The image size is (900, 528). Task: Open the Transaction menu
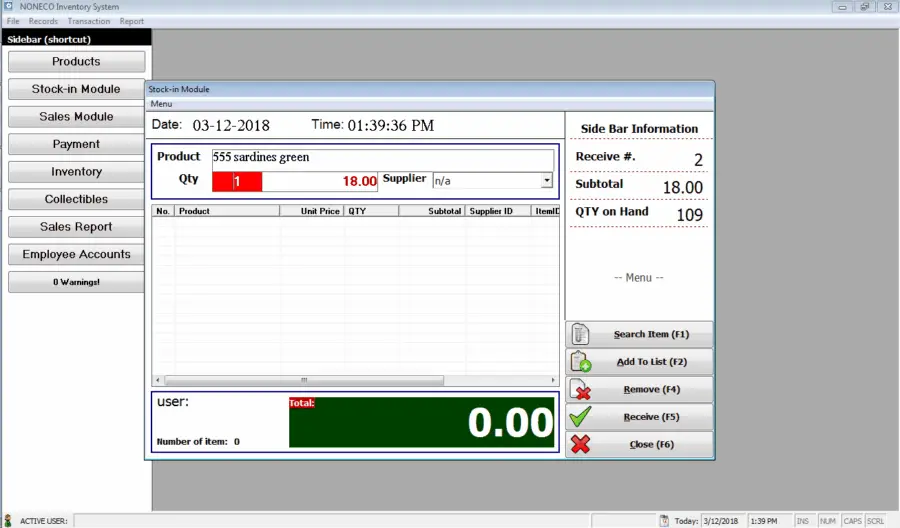pyautogui.click(x=89, y=21)
